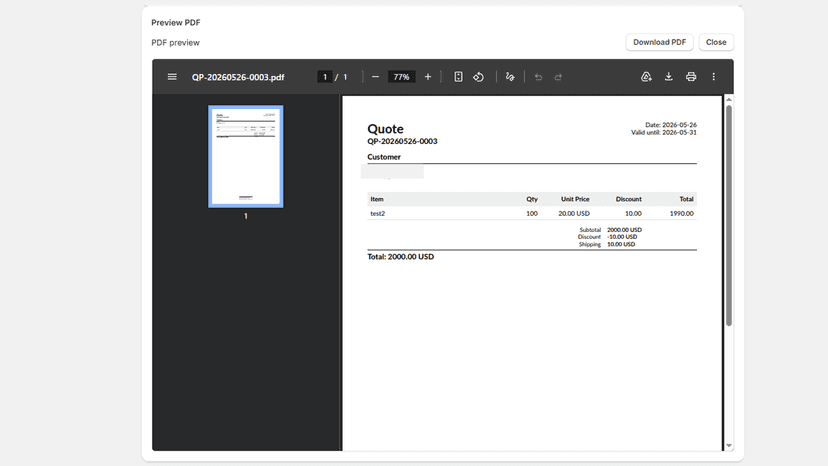Click quote number QP-20260526-0003 in document
This screenshot has height=466, width=828.
point(402,141)
